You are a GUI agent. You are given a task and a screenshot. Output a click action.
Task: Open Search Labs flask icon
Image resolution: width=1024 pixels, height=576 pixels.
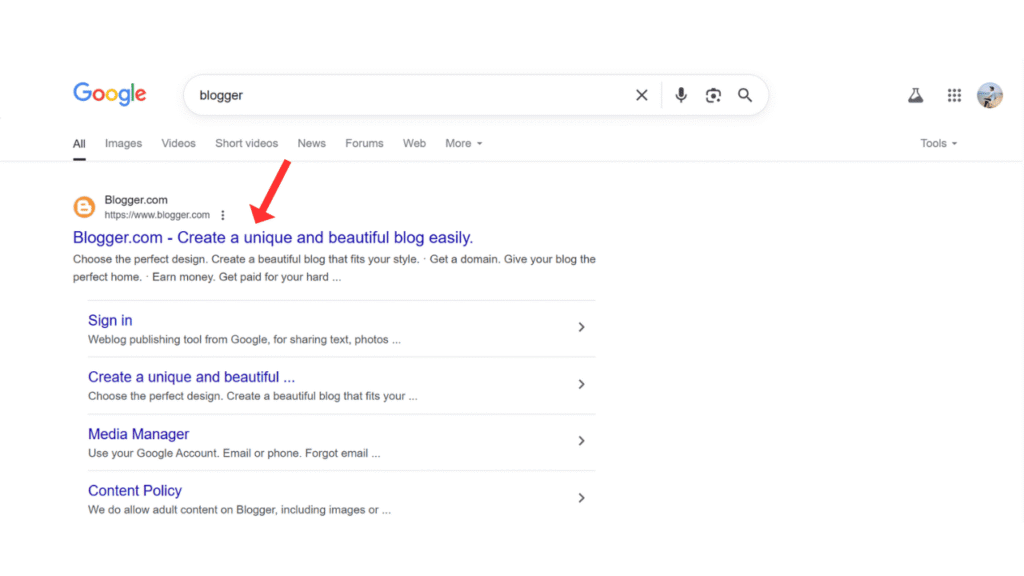click(x=916, y=95)
